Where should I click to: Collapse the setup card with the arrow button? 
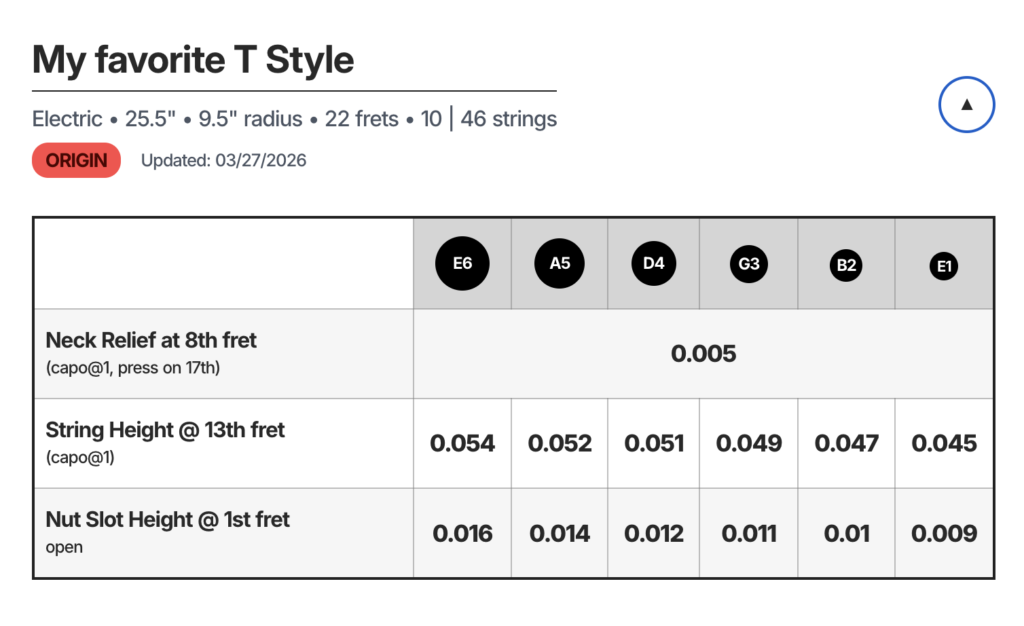click(x=966, y=104)
